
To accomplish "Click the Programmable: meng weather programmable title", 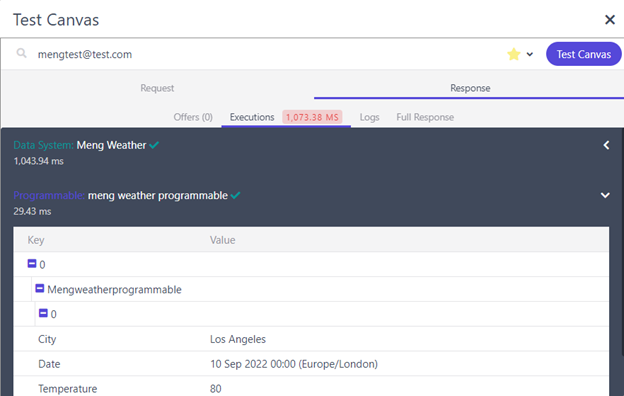I will (121, 195).
